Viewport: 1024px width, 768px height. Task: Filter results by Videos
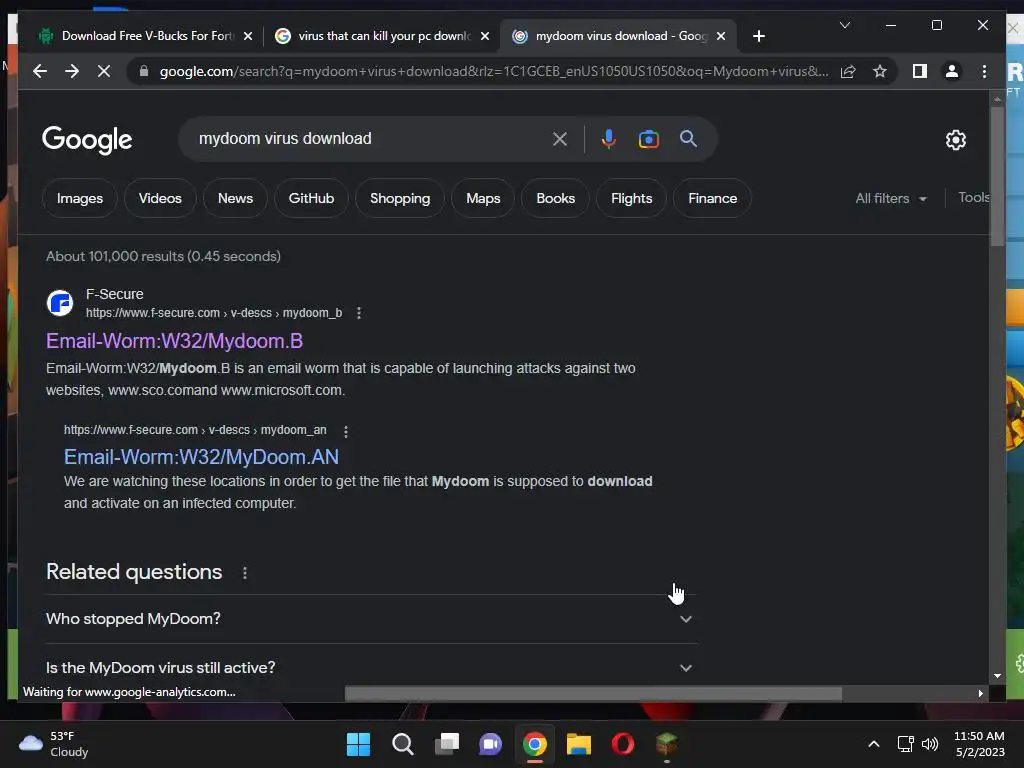click(x=160, y=198)
